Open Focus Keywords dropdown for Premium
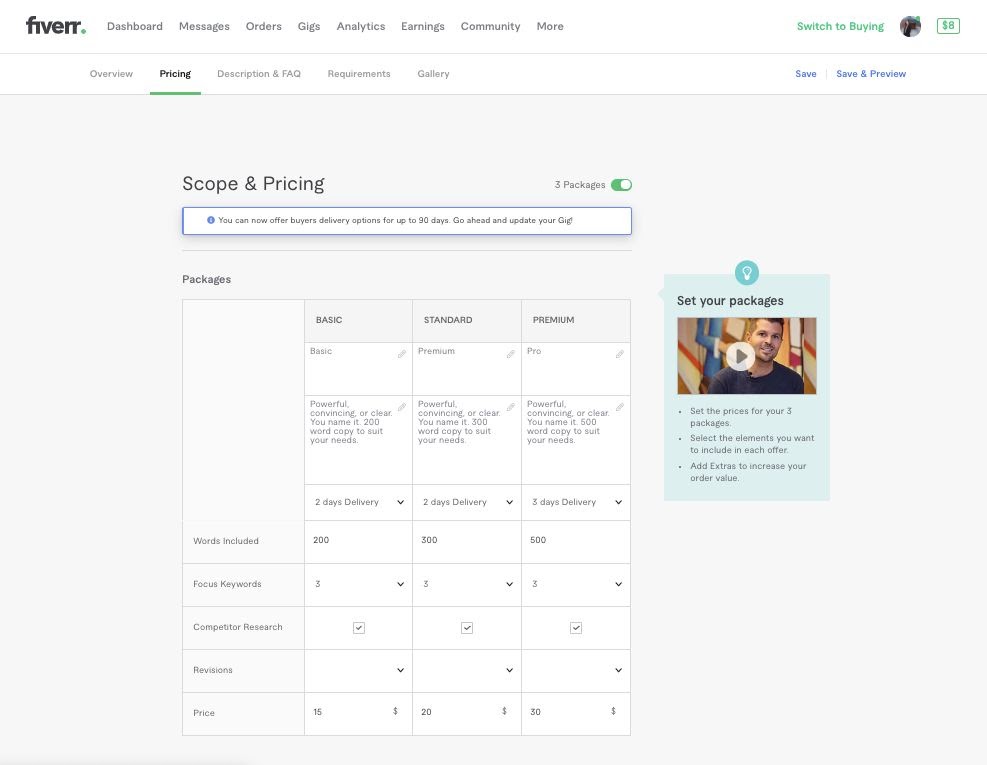Viewport: 987px width, 765px height. [576, 584]
